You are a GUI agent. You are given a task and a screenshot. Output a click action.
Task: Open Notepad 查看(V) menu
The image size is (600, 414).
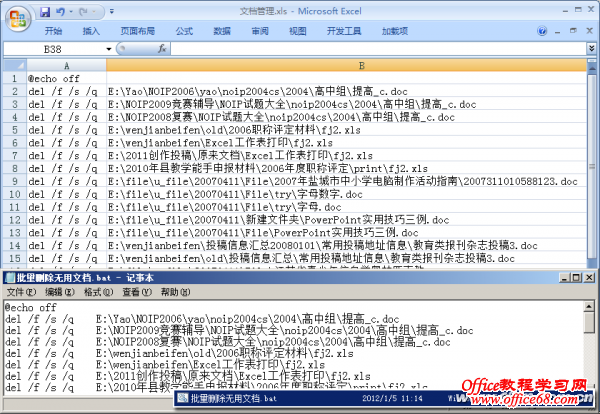137,292
